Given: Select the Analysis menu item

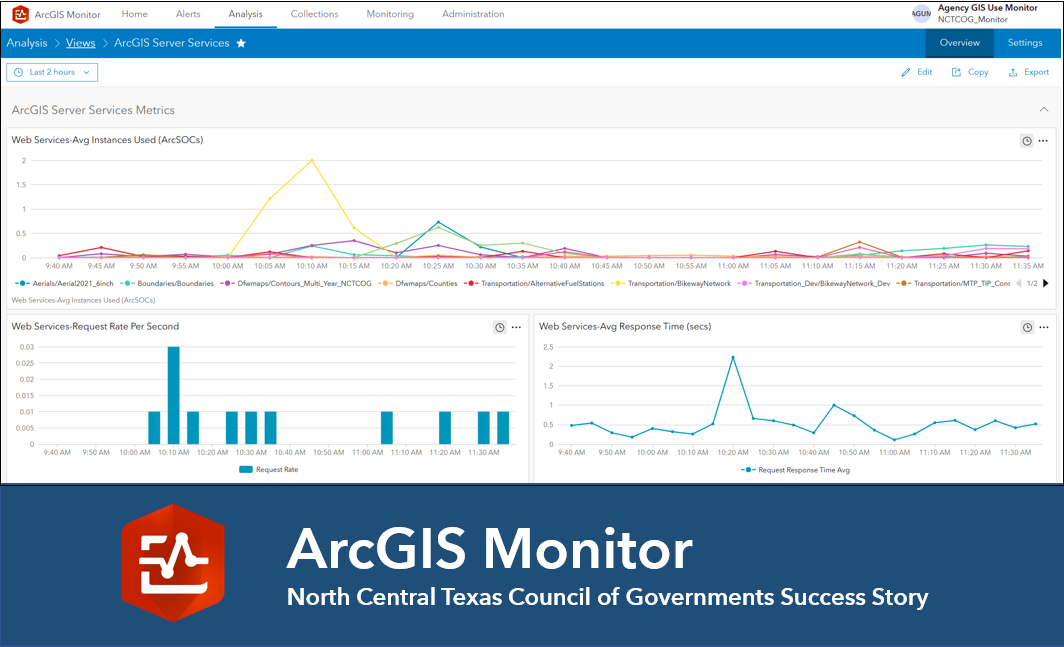Looking at the screenshot, I should pyautogui.click(x=246, y=14).
